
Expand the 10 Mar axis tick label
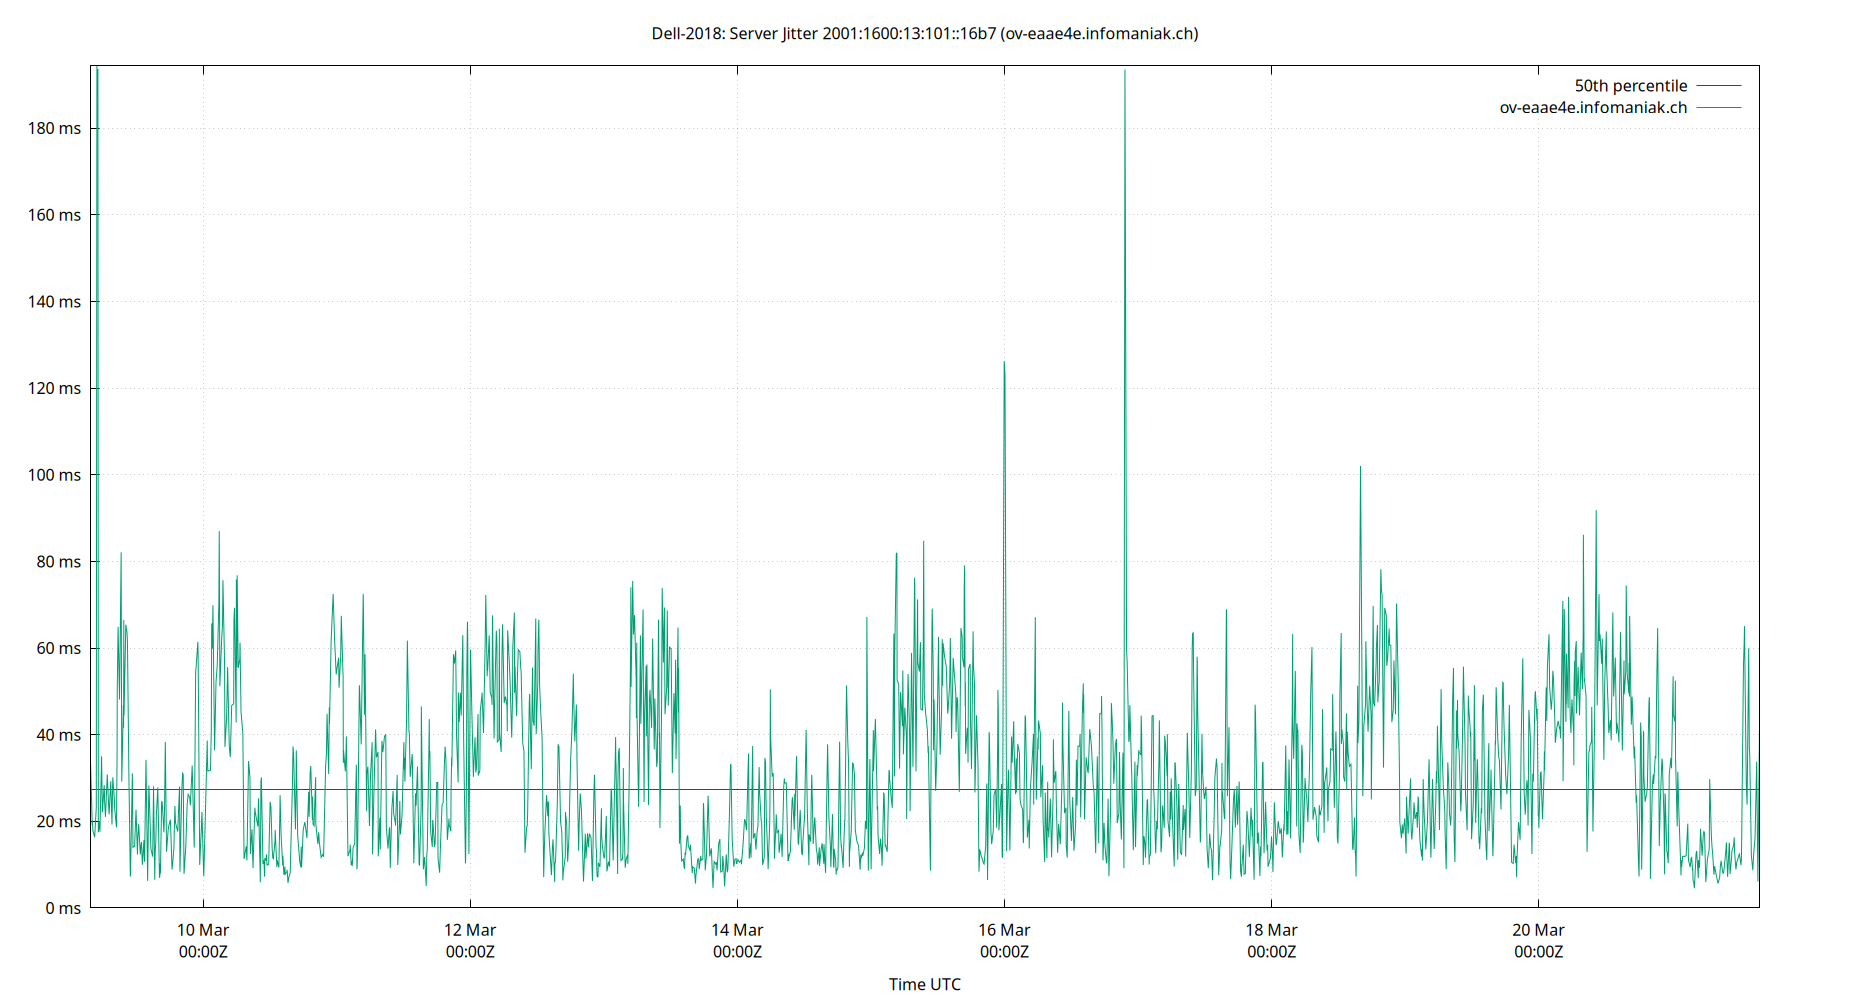click(x=203, y=929)
